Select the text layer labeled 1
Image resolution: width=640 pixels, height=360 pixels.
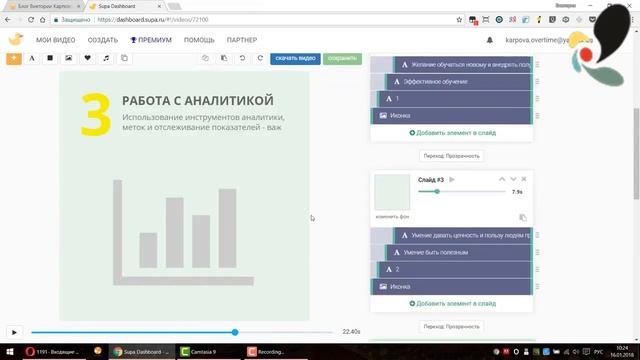[x=455, y=99]
